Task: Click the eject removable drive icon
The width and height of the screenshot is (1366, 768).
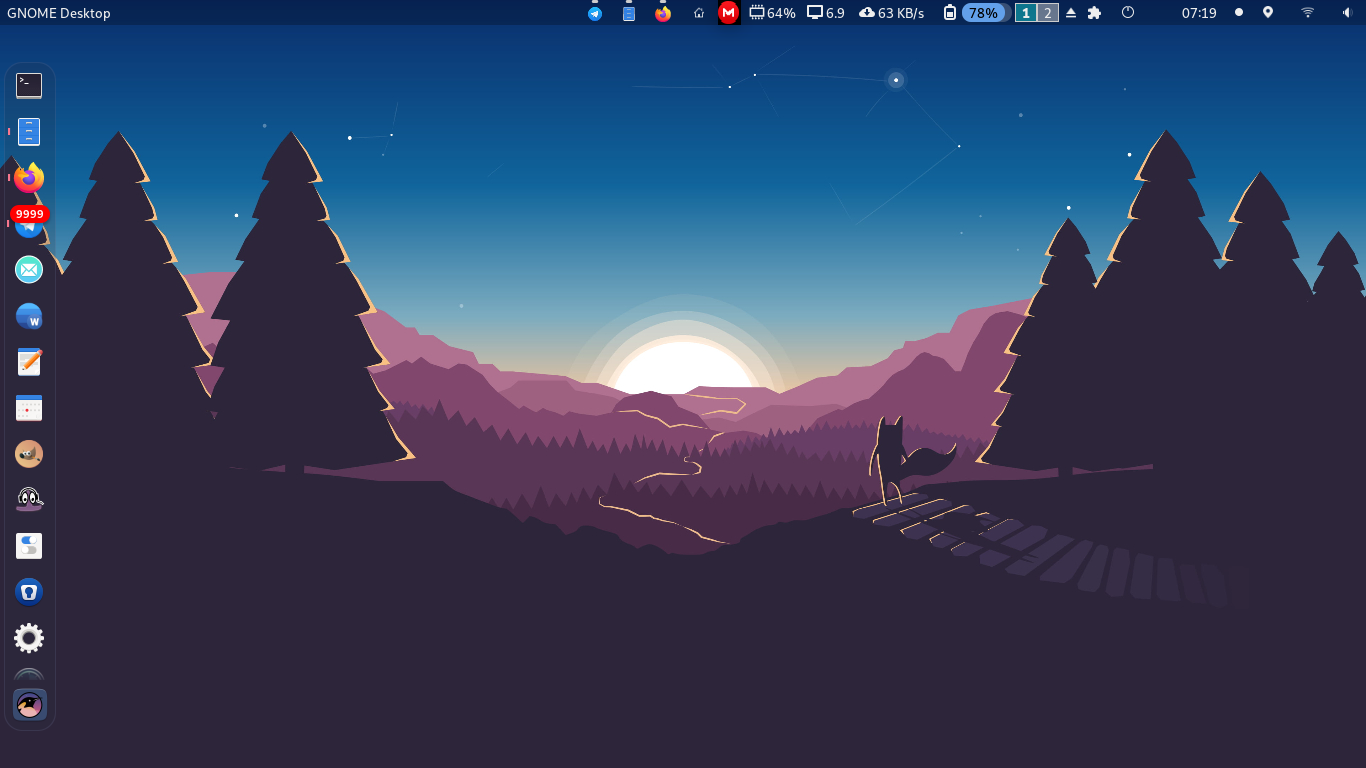Action: pyautogui.click(x=1071, y=13)
